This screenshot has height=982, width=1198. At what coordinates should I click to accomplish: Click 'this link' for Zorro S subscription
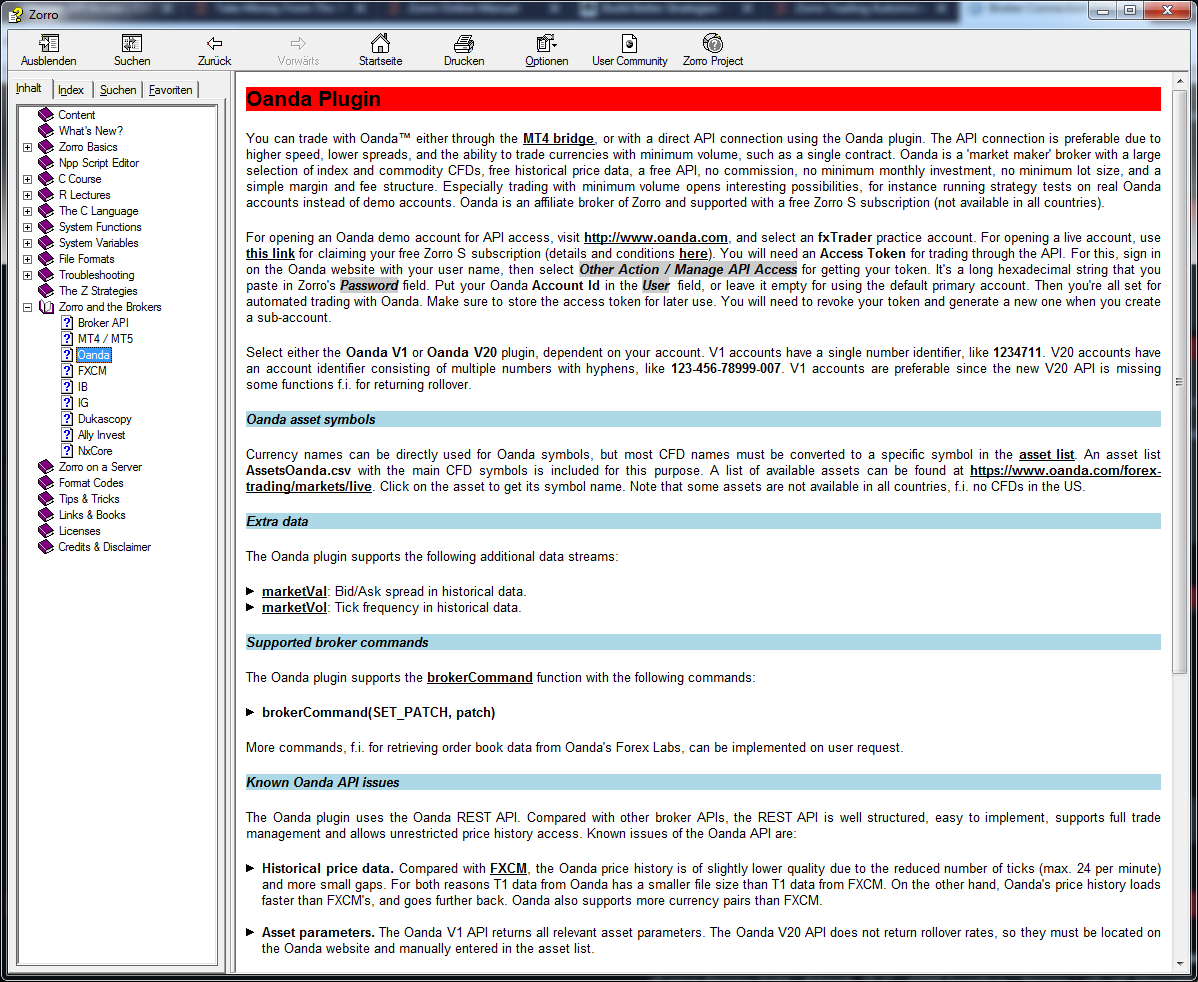[x=270, y=254]
